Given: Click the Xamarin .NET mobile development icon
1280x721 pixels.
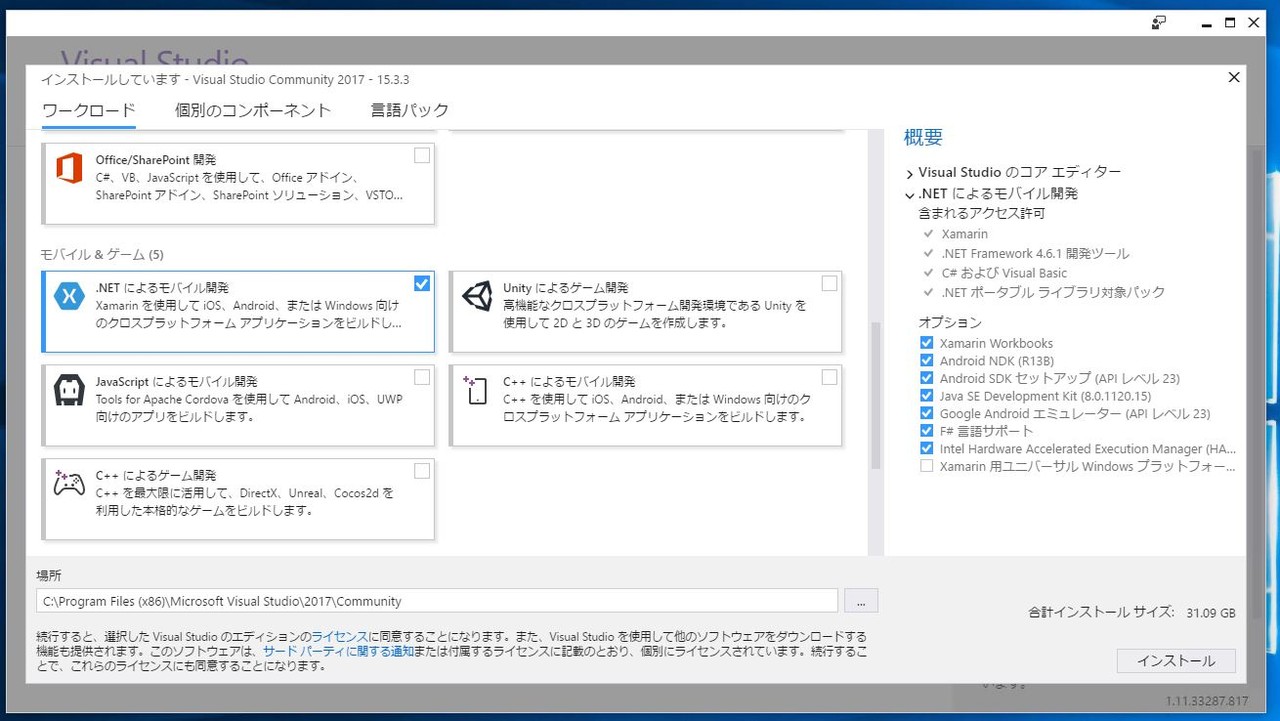Looking at the screenshot, I should pyautogui.click(x=69, y=296).
